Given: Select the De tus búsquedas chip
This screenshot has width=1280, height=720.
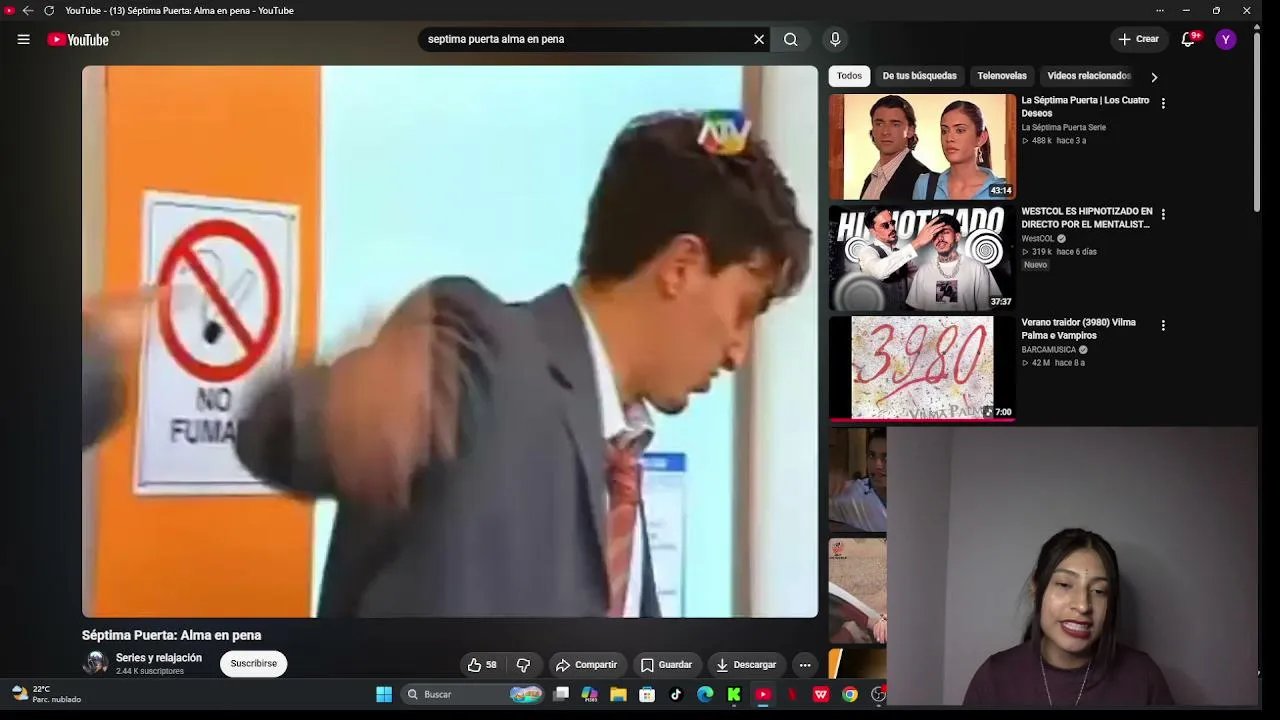Looking at the screenshot, I should pyautogui.click(x=919, y=76).
